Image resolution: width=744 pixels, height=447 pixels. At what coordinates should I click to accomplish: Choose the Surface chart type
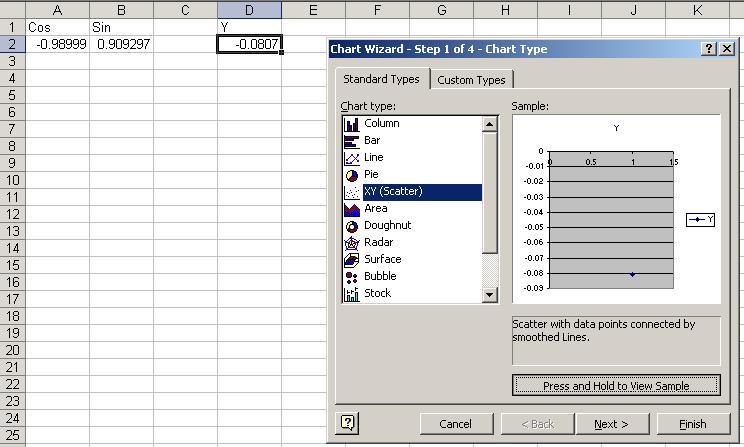click(382, 260)
